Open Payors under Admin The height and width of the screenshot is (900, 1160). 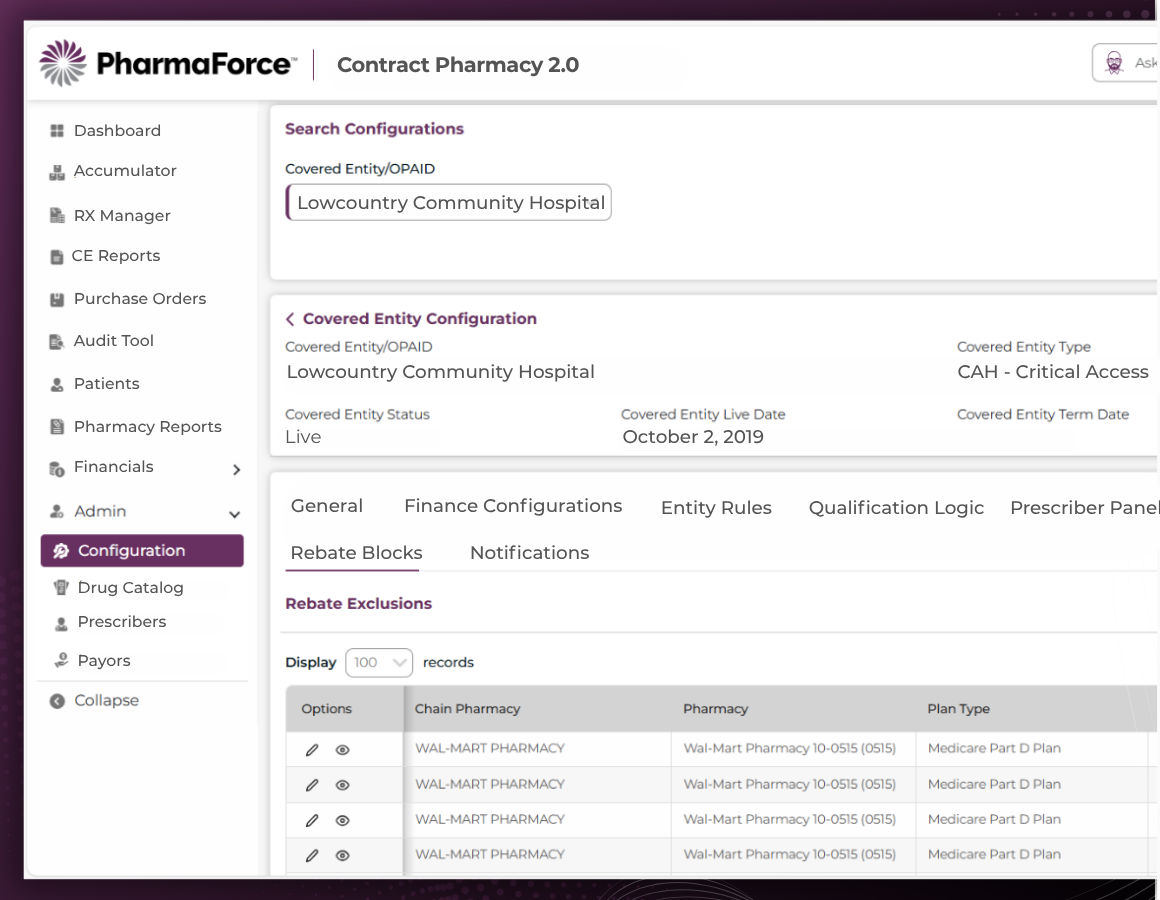pos(104,661)
